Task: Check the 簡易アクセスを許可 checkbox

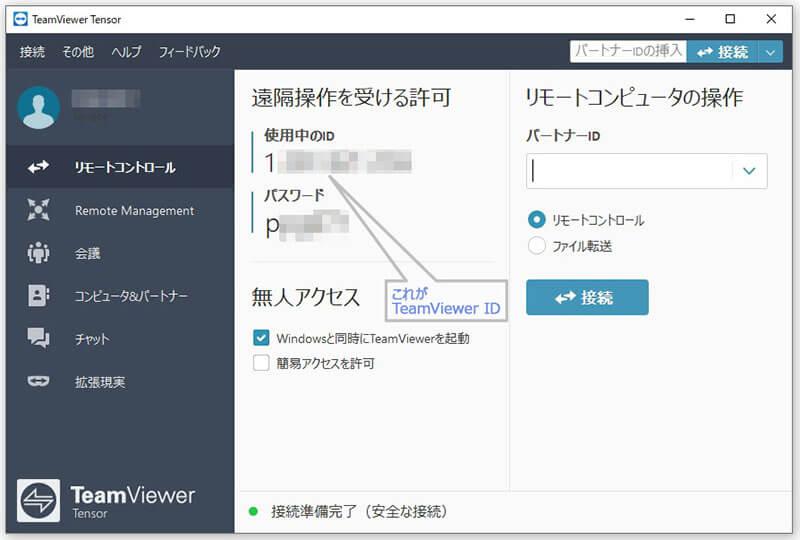Action: 261,363
